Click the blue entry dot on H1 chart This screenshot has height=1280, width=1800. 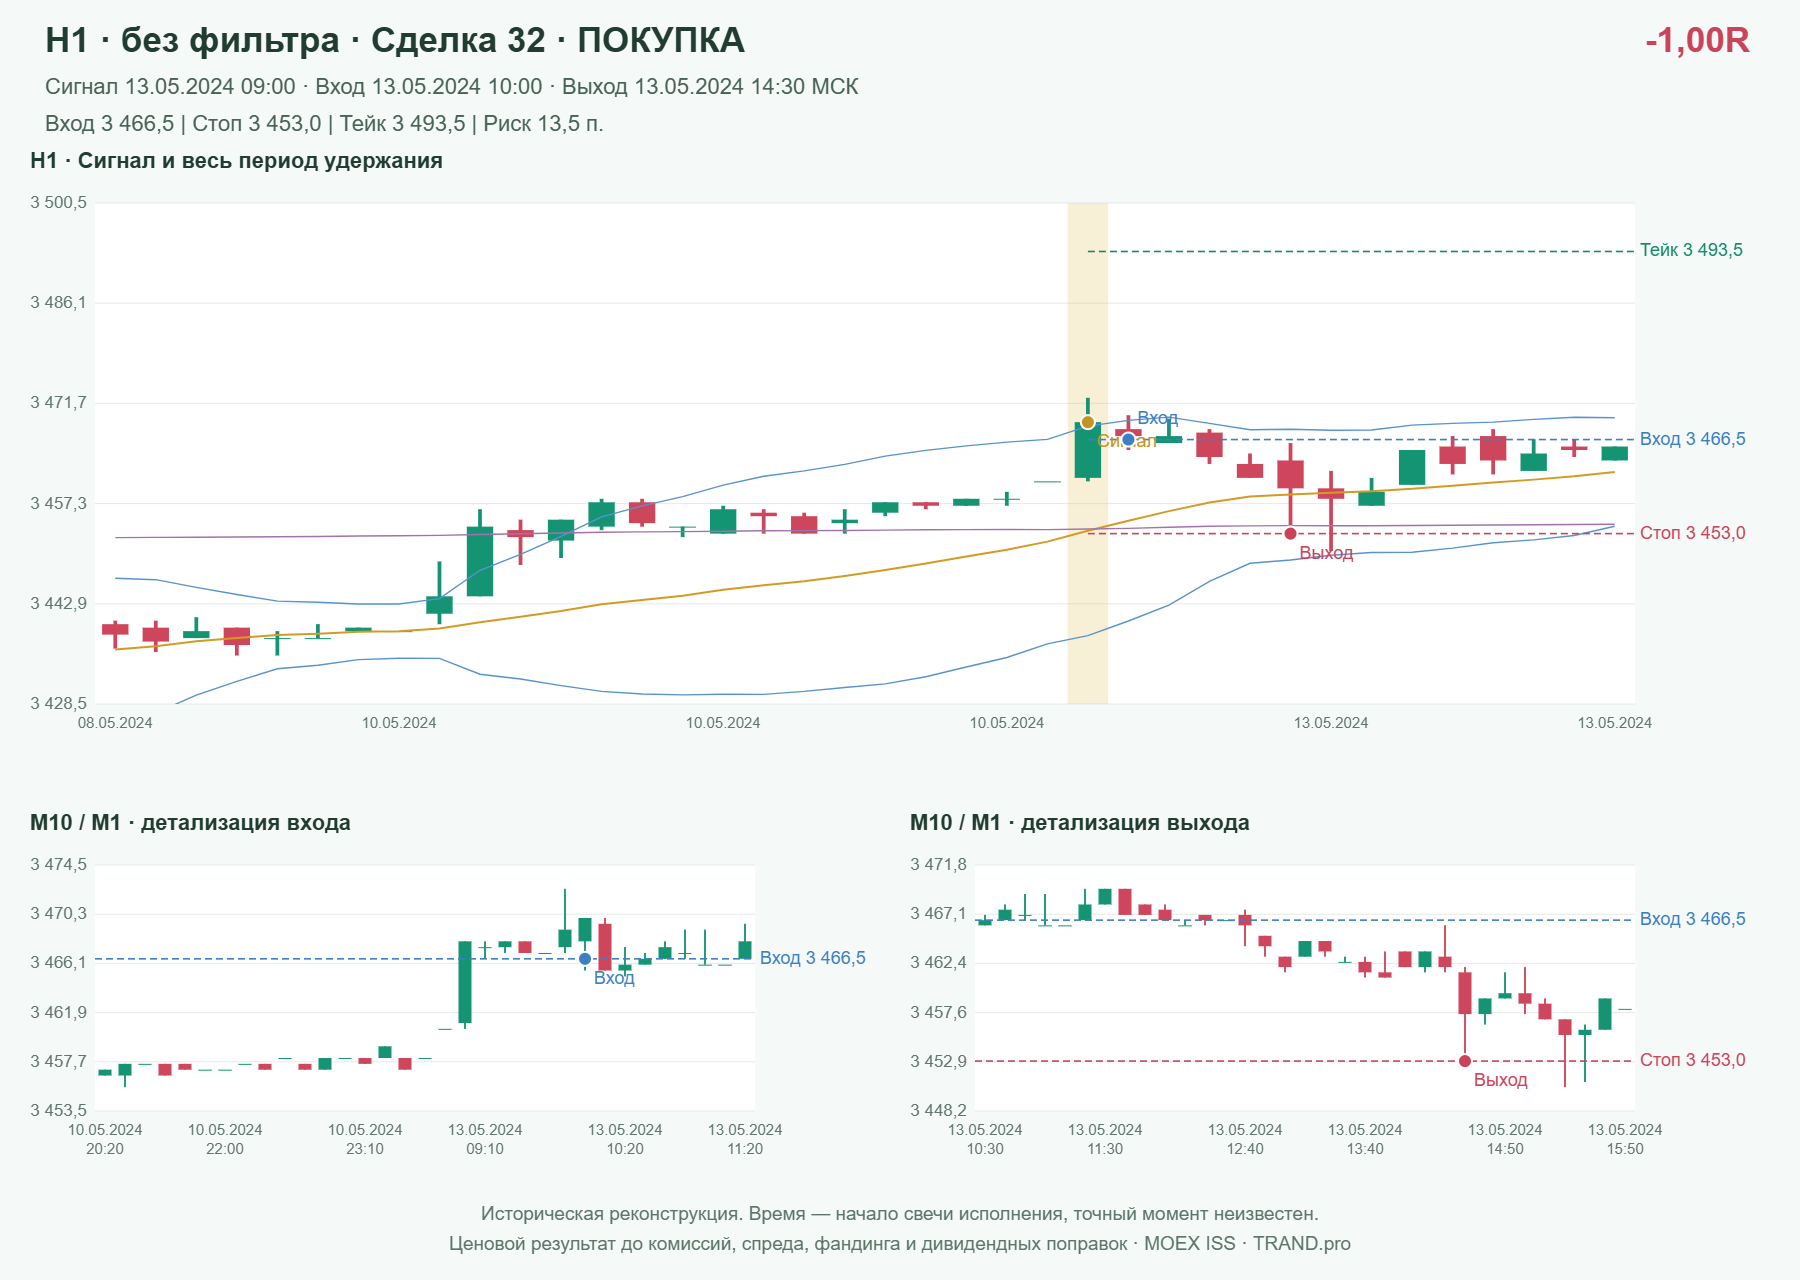[x=1128, y=439]
